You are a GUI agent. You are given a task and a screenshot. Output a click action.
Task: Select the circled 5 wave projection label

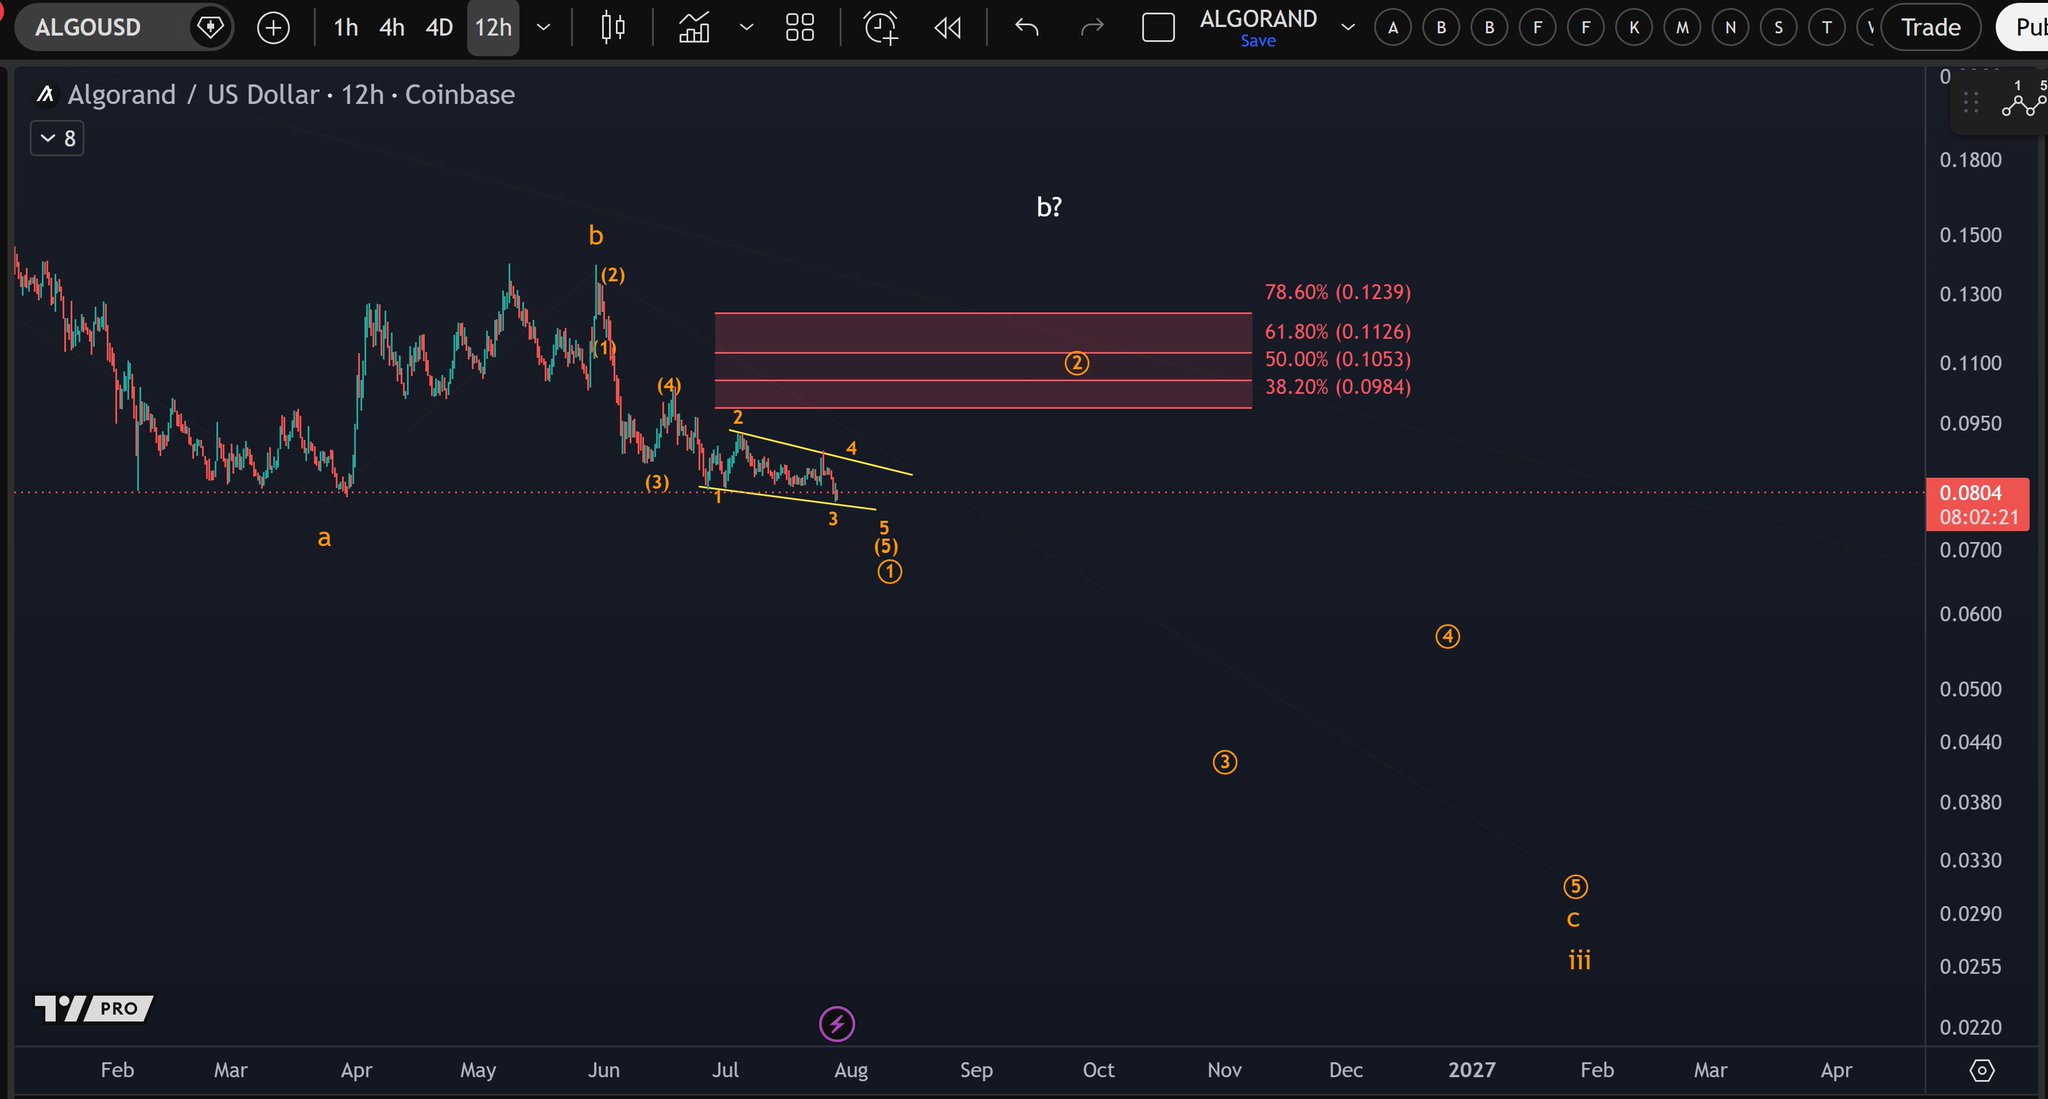coord(1575,886)
